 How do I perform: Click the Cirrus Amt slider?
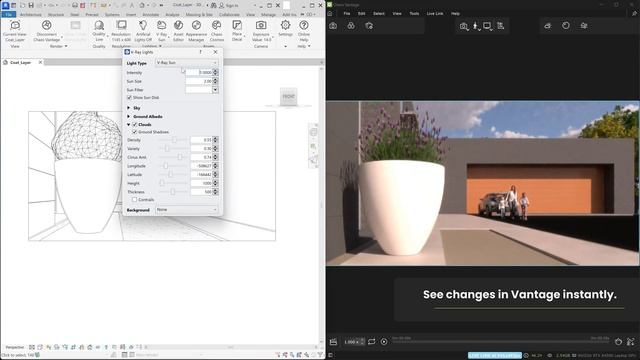tap(173, 157)
